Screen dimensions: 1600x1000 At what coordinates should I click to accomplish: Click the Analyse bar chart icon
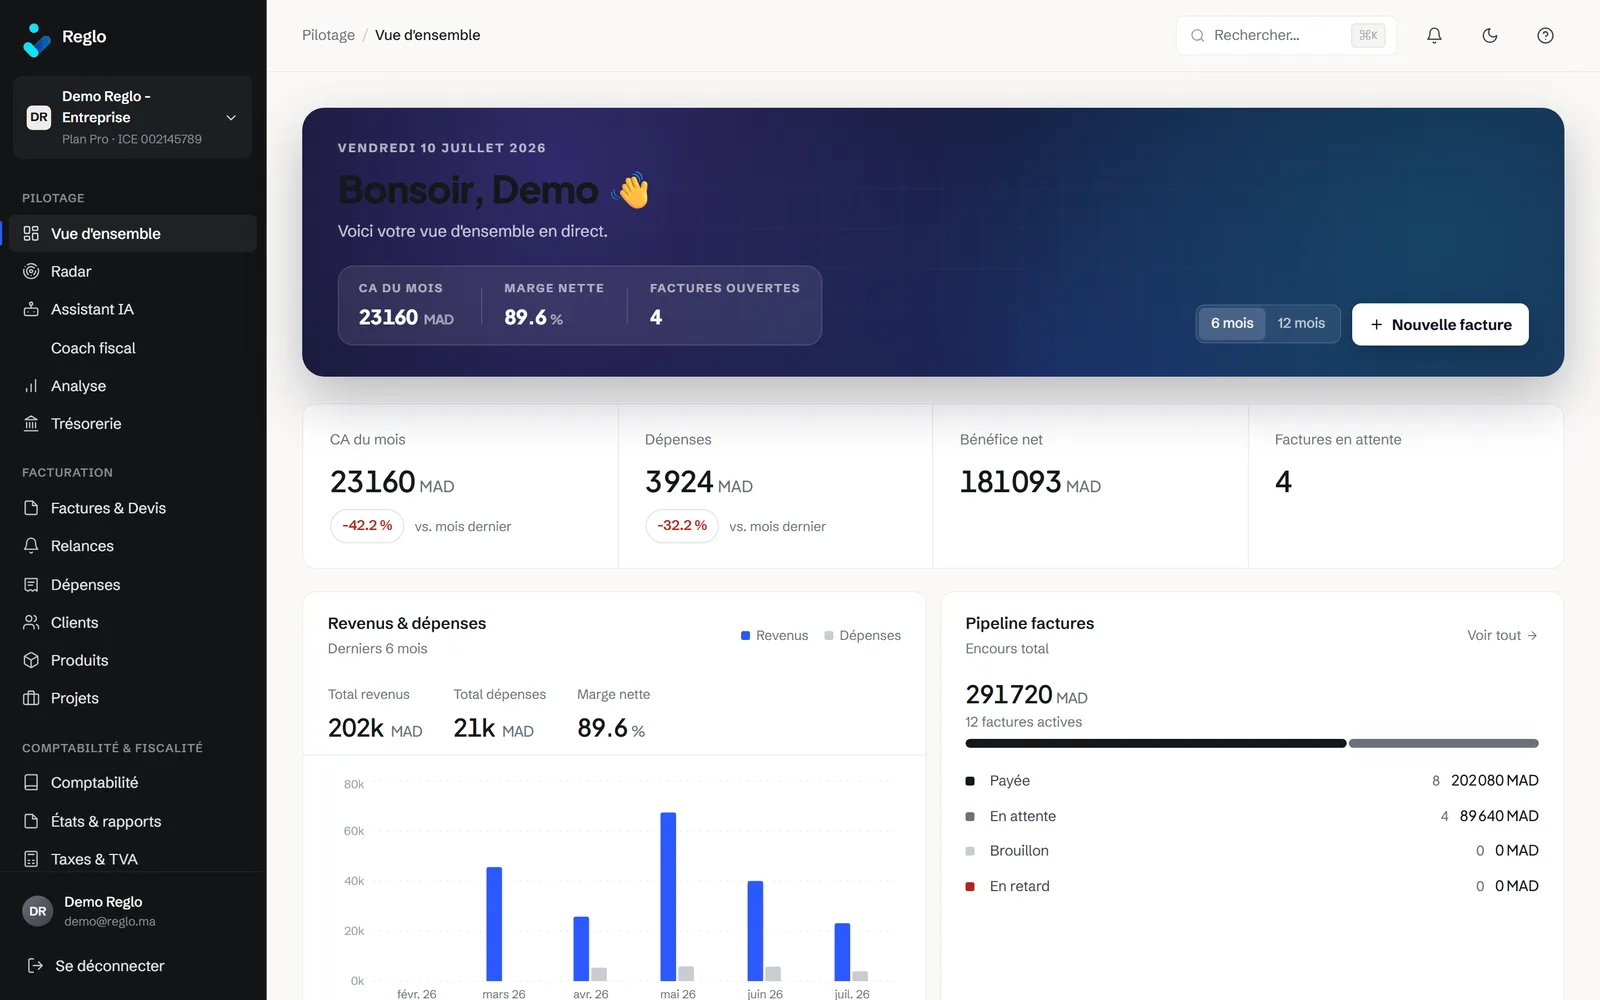[x=31, y=386]
